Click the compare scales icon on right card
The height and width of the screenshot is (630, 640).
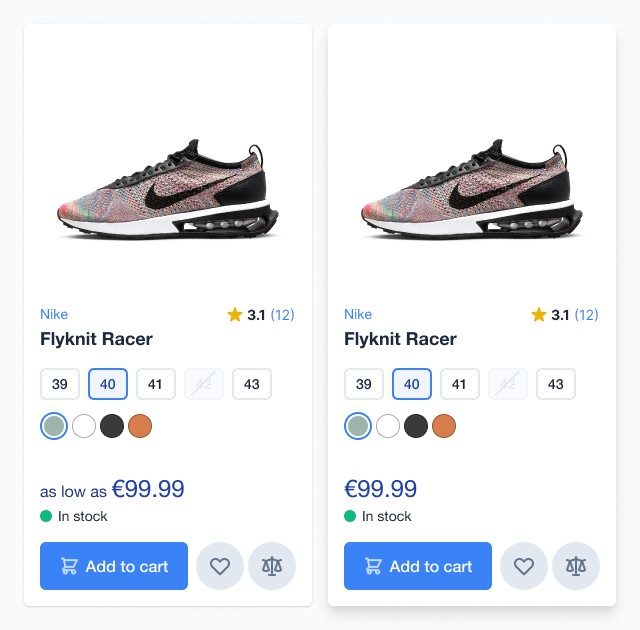tap(576, 566)
